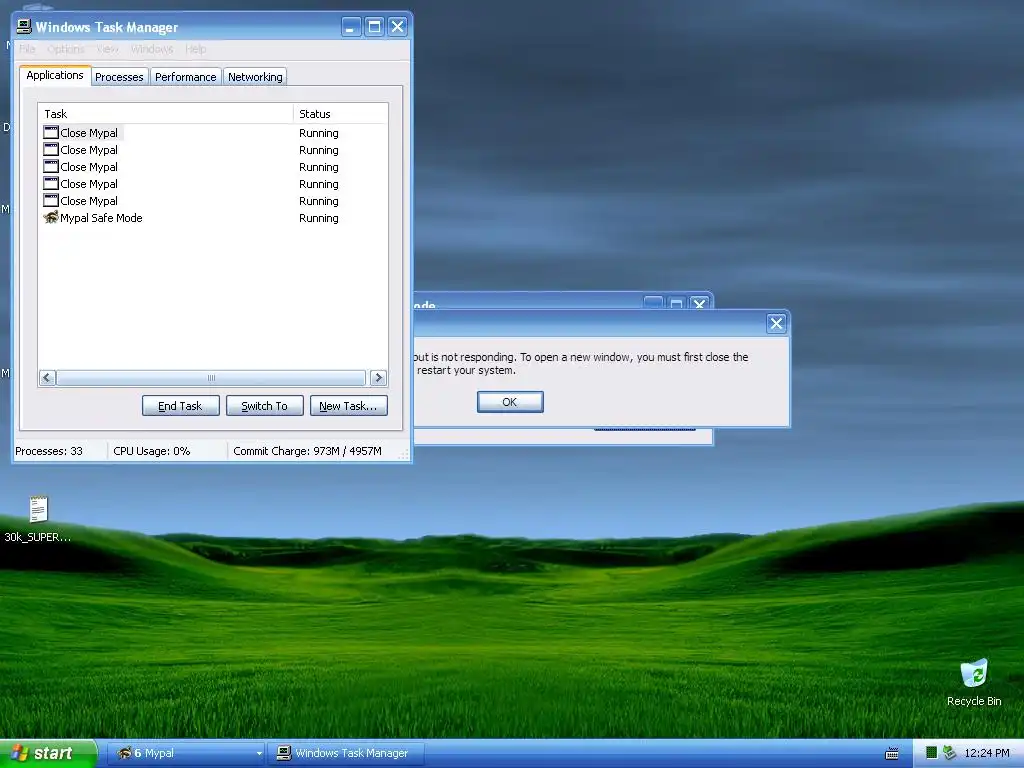This screenshot has width=1024, height=768.
Task: Open the Help menu in Task Manager
Action: [x=195, y=49]
